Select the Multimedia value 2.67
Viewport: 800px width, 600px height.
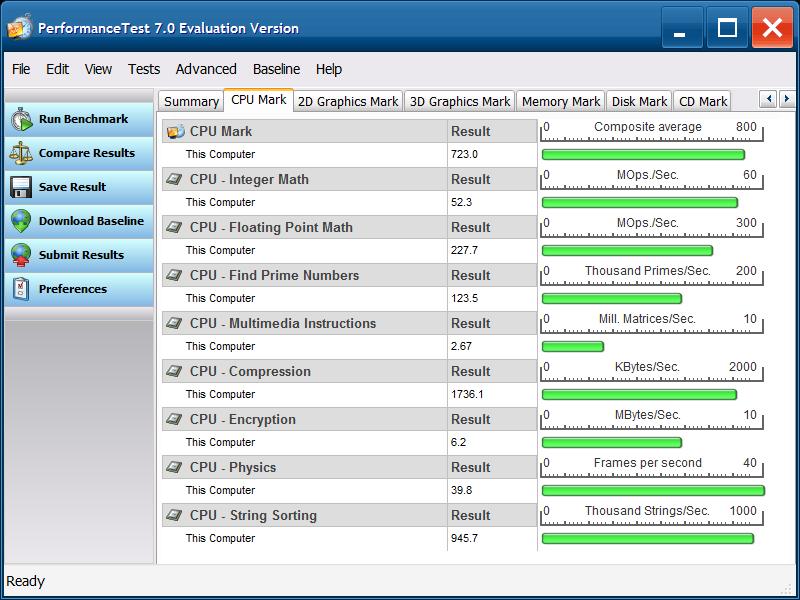(461, 346)
